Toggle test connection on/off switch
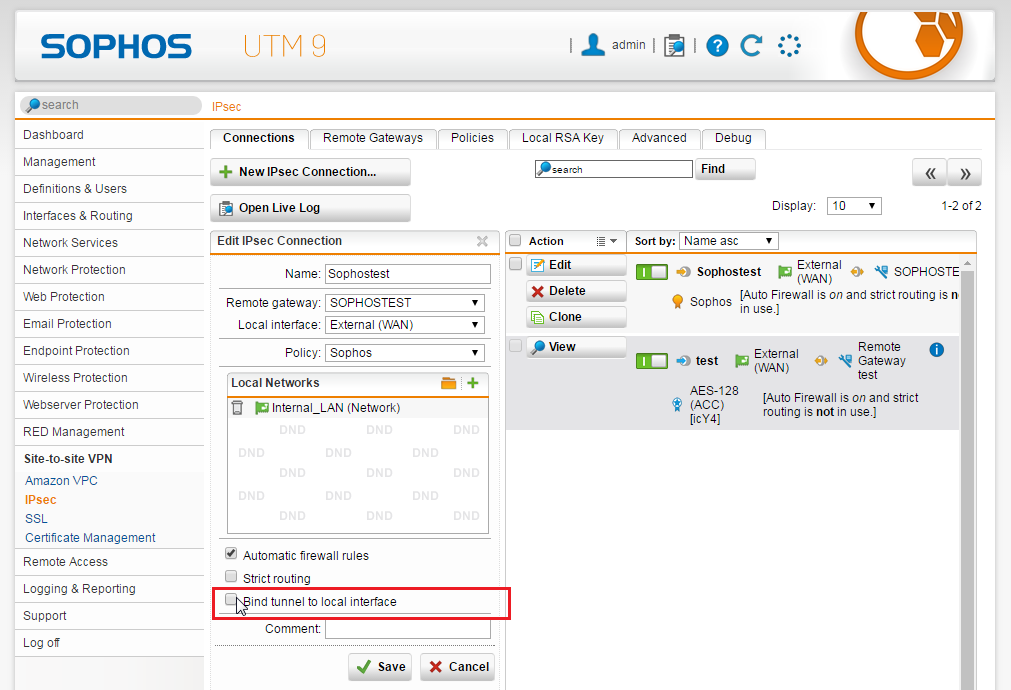The height and width of the screenshot is (690, 1011). [x=652, y=360]
